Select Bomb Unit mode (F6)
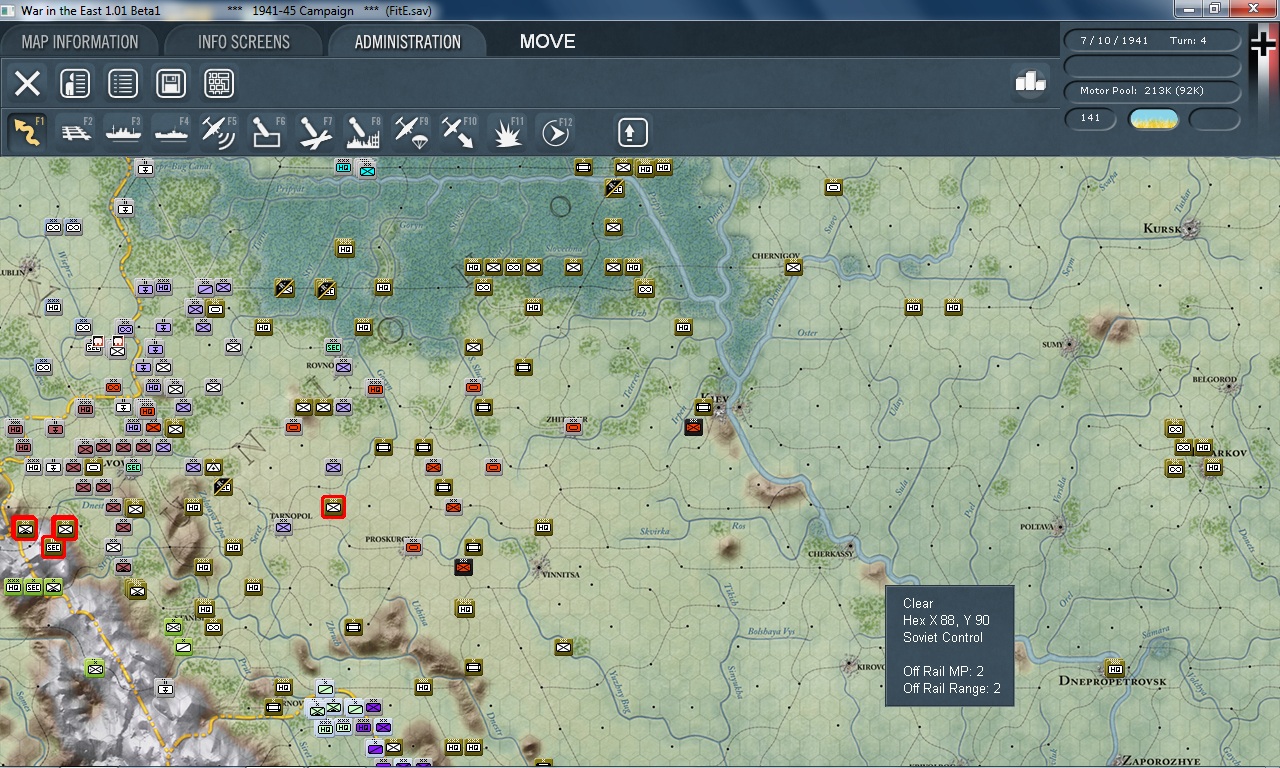The image size is (1280, 768). pyautogui.click(x=268, y=132)
